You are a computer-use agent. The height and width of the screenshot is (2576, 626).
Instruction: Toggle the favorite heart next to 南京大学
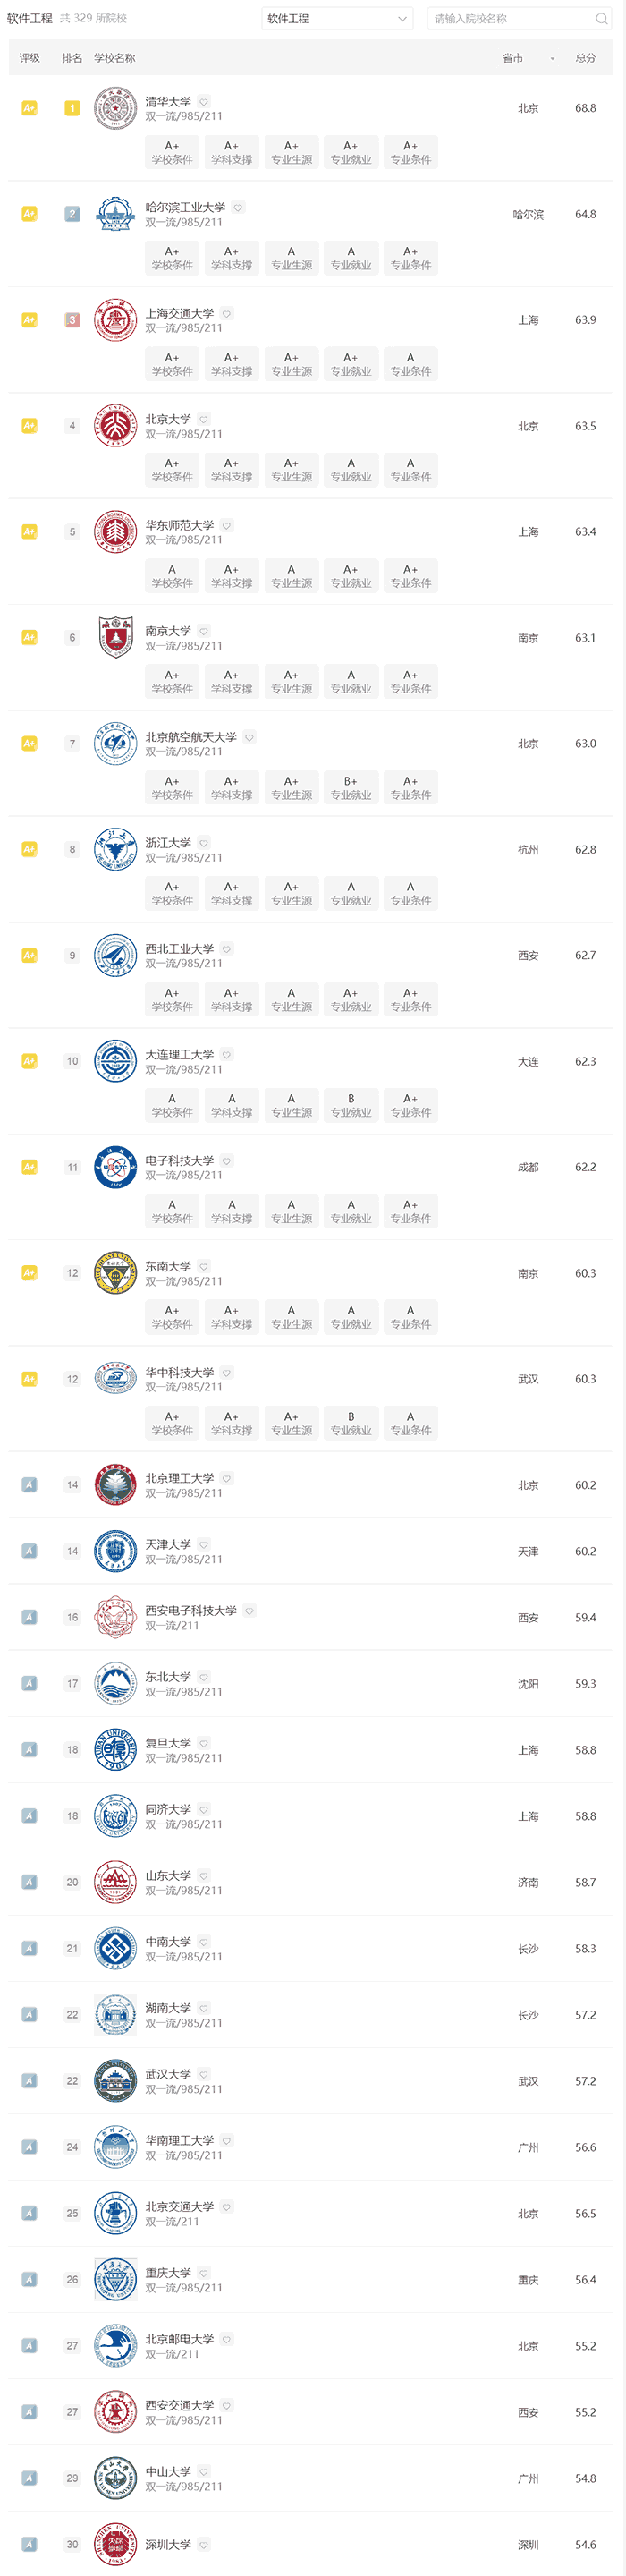204,631
